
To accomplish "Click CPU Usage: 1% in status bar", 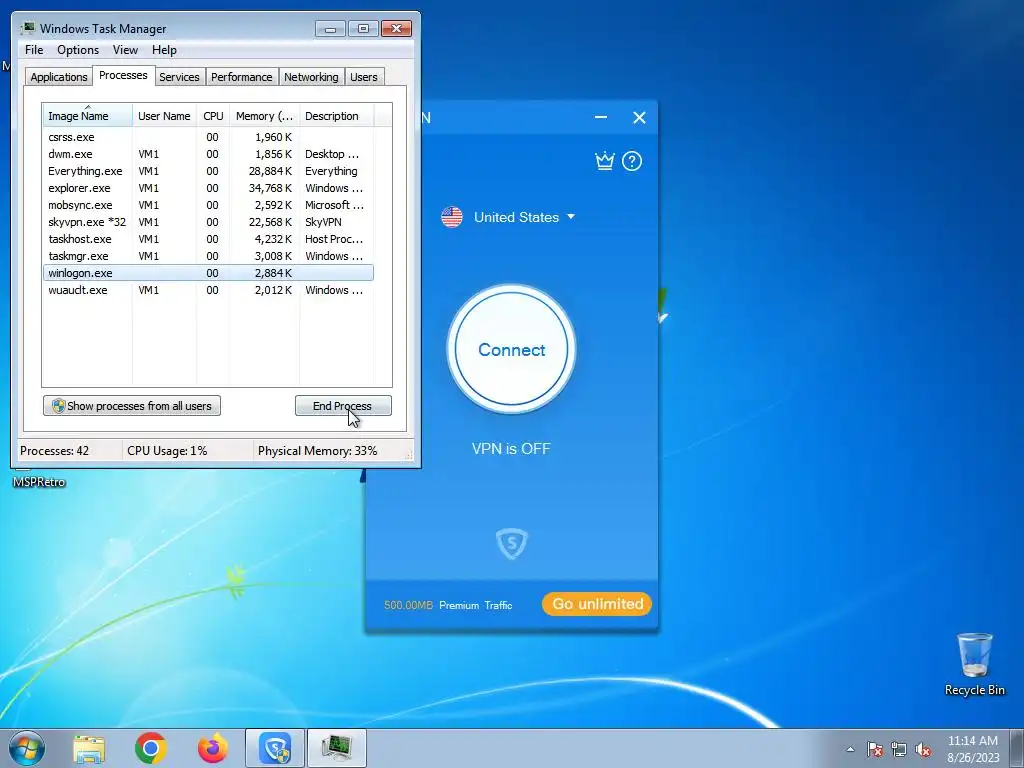I will pyautogui.click(x=167, y=451).
